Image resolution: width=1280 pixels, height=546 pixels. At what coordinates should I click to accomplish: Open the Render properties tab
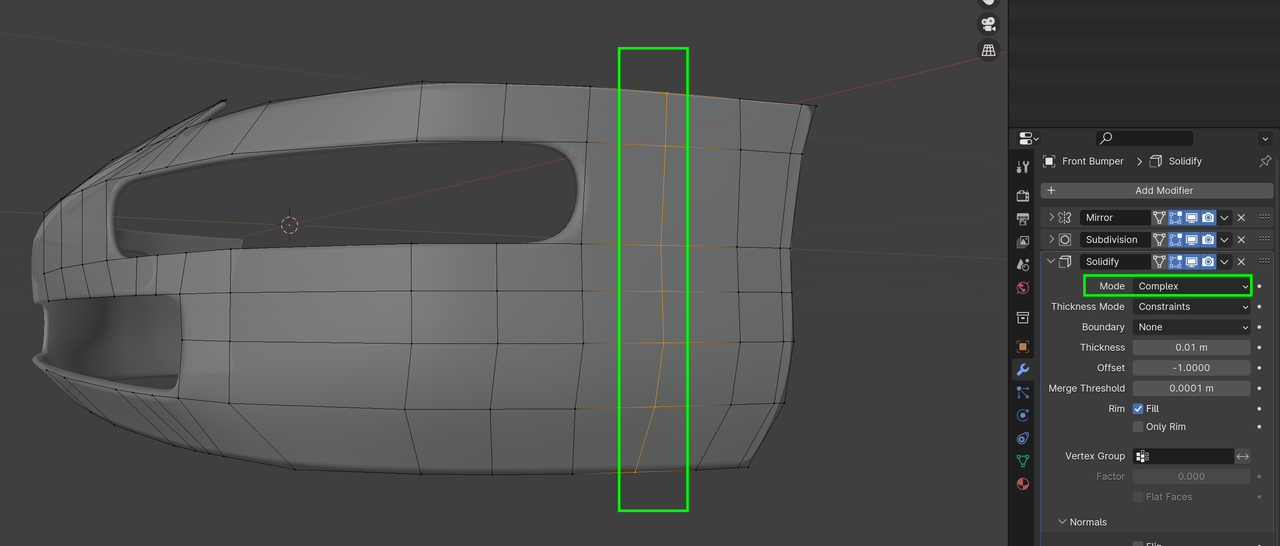[x=1022, y=196]
